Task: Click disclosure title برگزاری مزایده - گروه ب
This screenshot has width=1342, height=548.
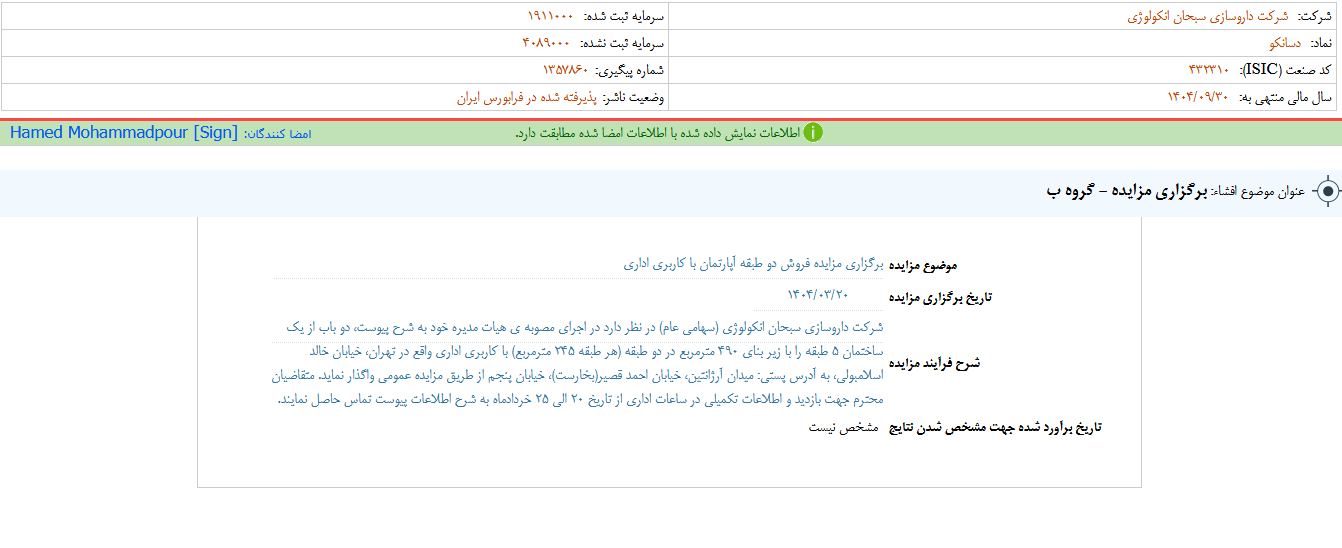Action: point(1127,190)
